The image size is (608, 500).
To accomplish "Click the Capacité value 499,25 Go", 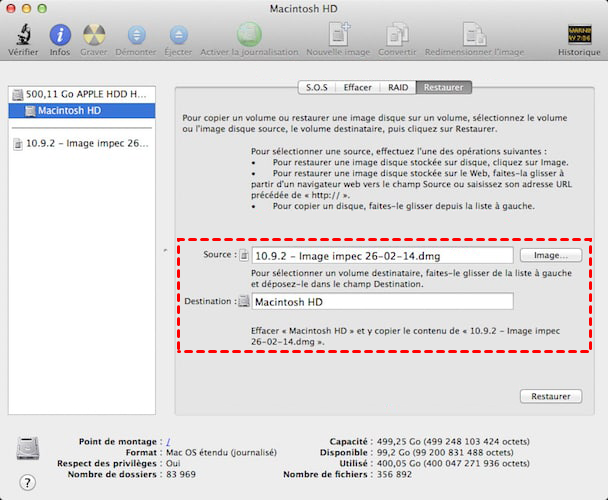I will (453, 441).
